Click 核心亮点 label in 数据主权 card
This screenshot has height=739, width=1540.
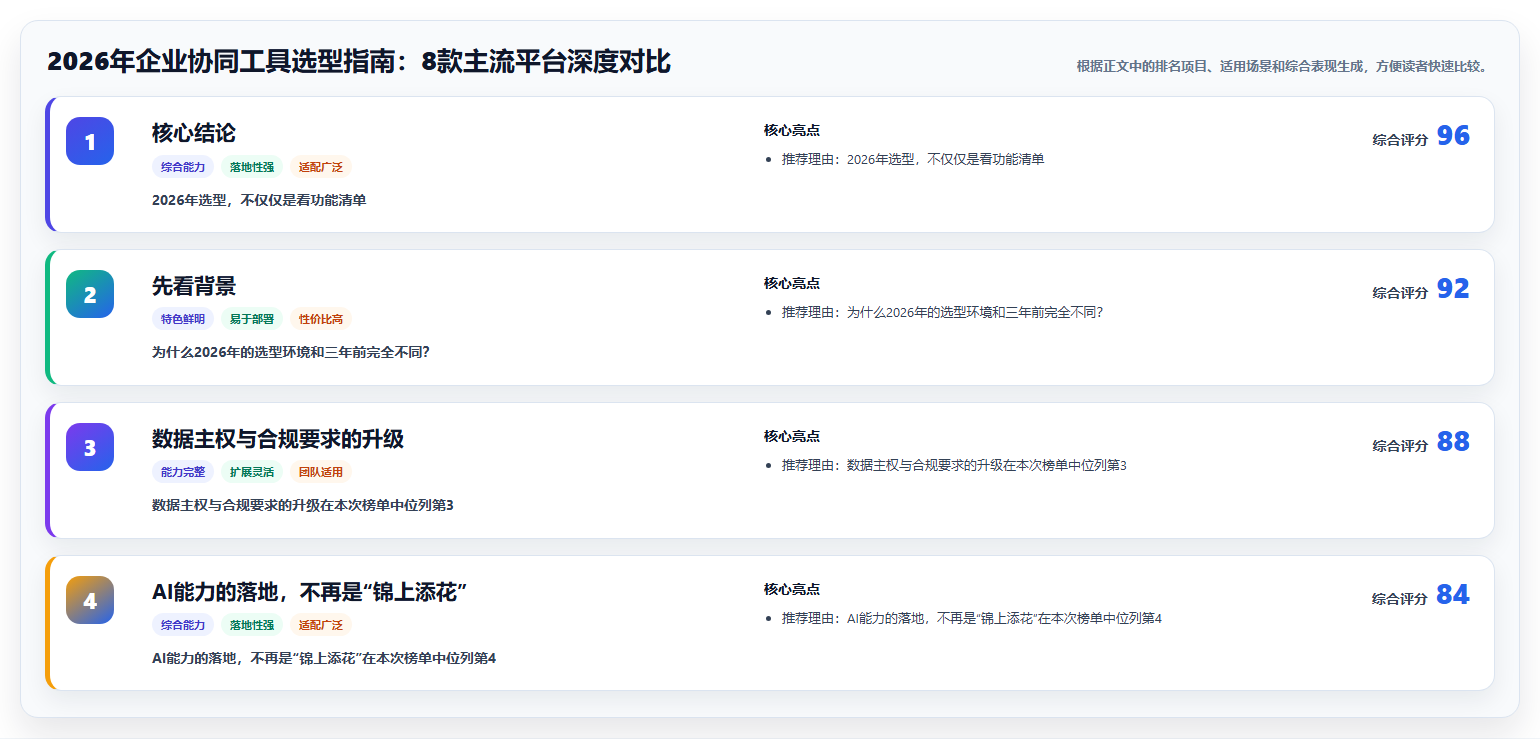(x=792, y=436)
